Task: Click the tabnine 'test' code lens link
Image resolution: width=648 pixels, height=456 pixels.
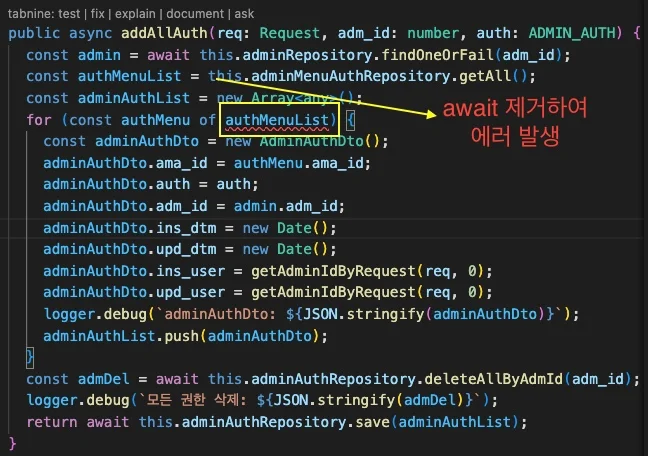Action: [69, 14]
